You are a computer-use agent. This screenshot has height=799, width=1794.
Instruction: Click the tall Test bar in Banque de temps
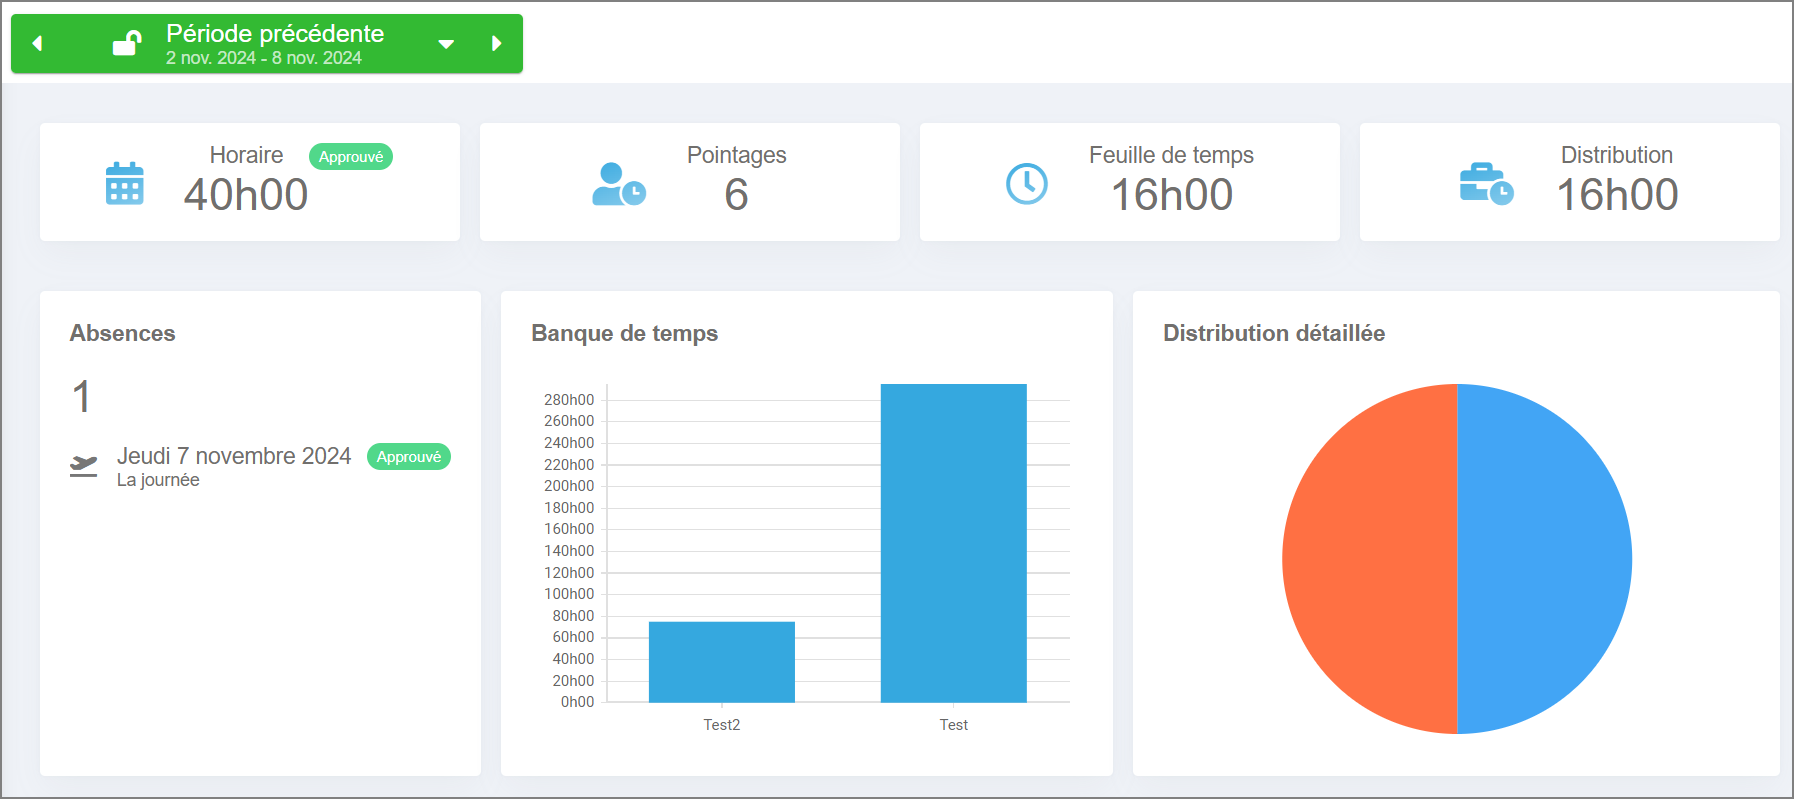(x=954, y=543)
